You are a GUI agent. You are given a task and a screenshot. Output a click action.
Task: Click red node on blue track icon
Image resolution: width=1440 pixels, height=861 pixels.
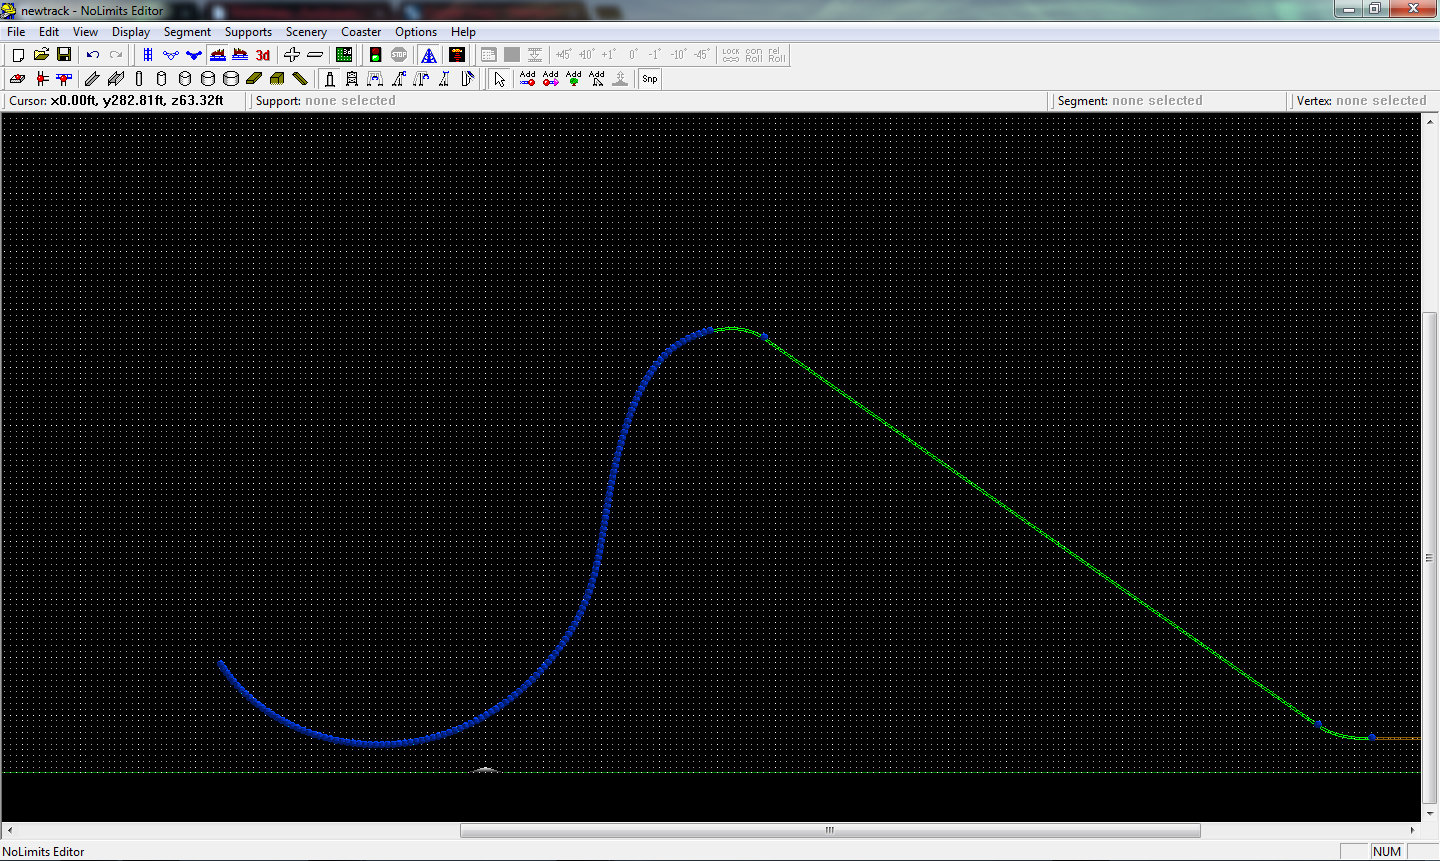coord(64,79)
